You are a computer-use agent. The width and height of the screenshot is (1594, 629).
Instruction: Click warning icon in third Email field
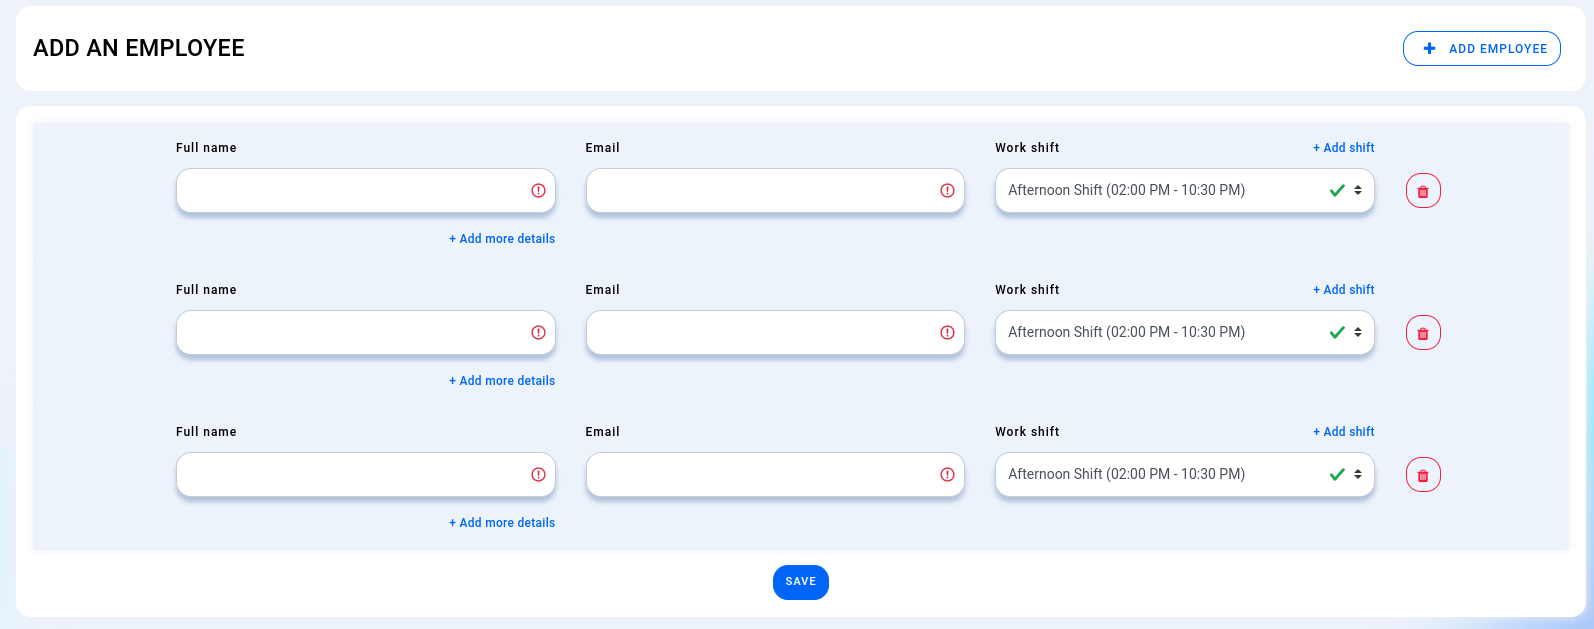pos(947,474)
